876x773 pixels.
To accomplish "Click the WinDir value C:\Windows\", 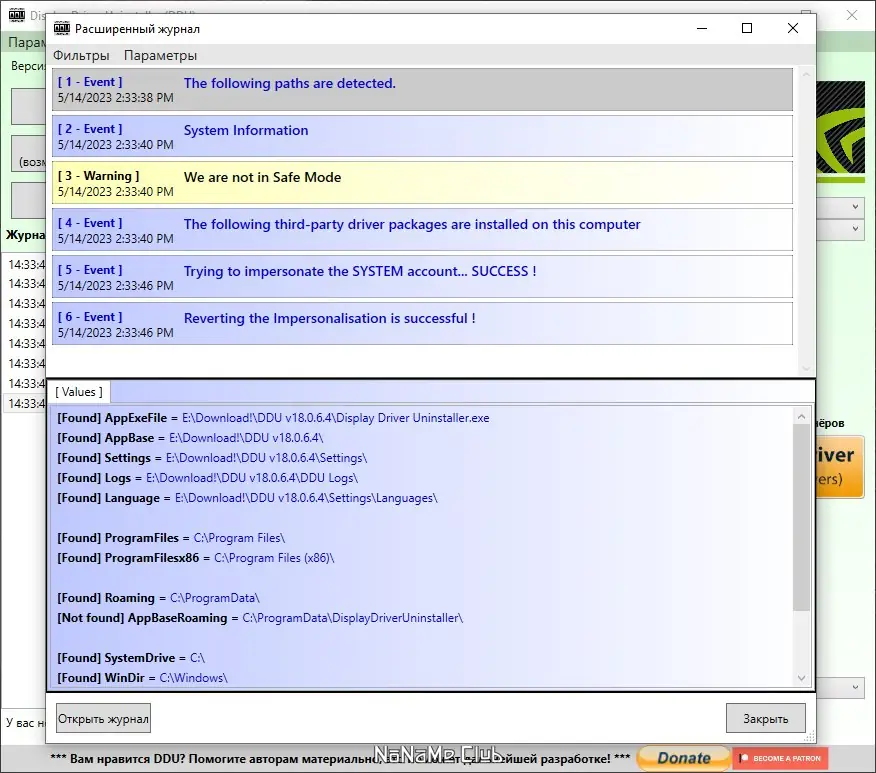I will pos(193,678).
